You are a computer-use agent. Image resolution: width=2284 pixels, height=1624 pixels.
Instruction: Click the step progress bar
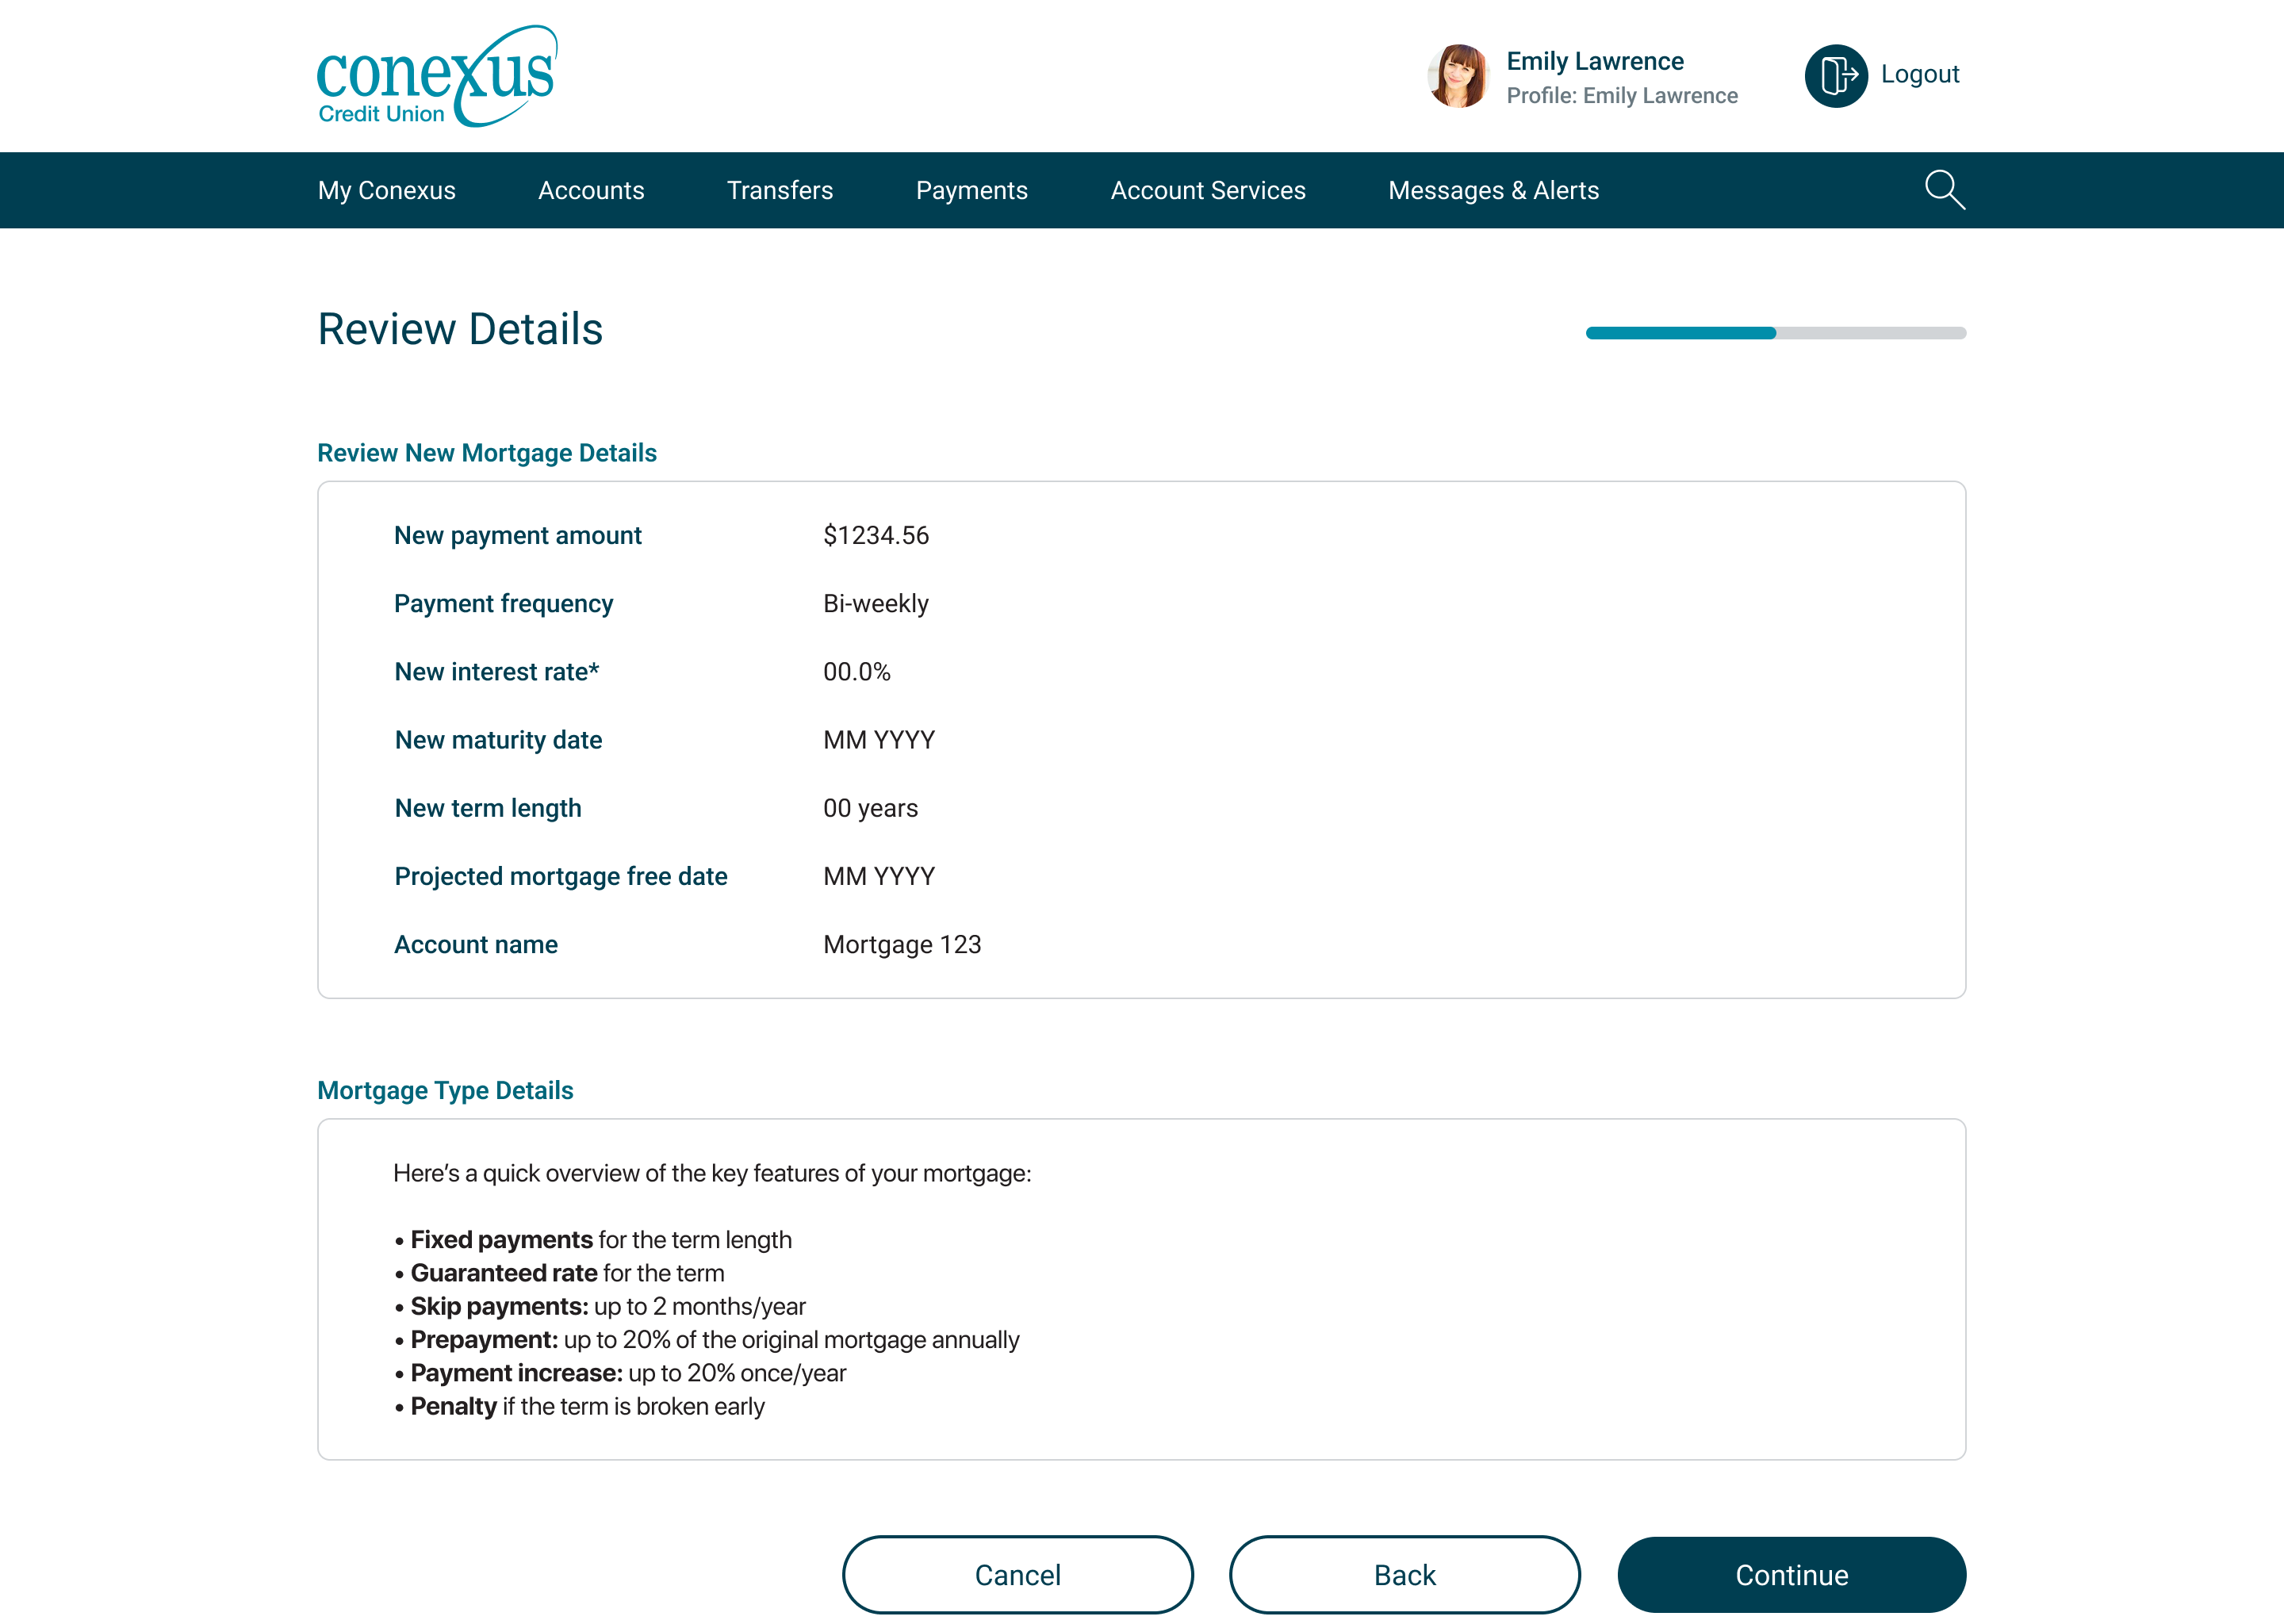pos(1775,333)
